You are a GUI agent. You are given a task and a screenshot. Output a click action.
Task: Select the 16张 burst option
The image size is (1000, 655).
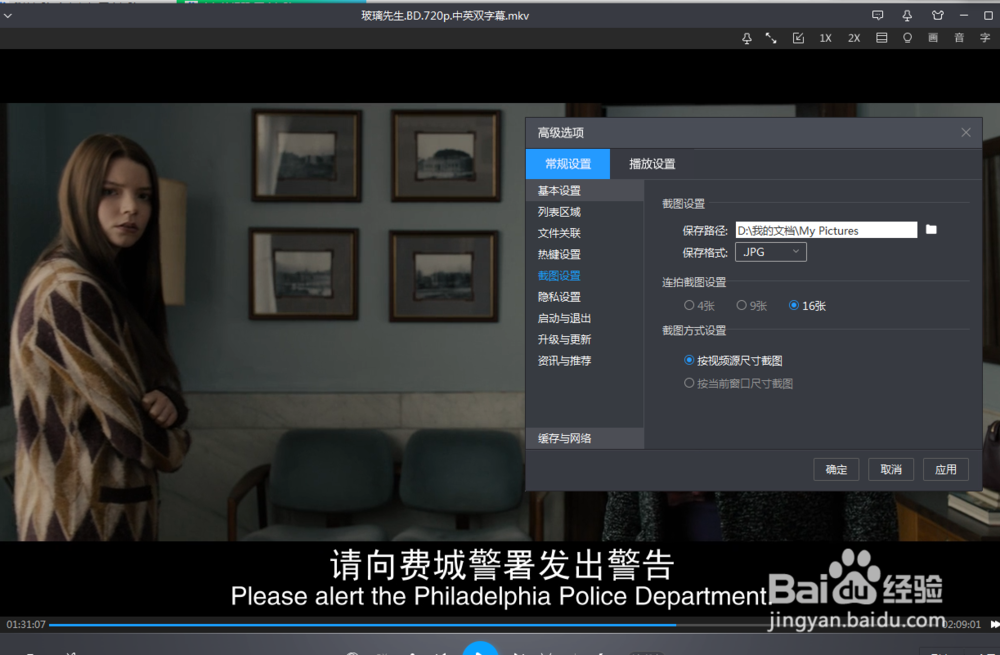click(807, 305)
